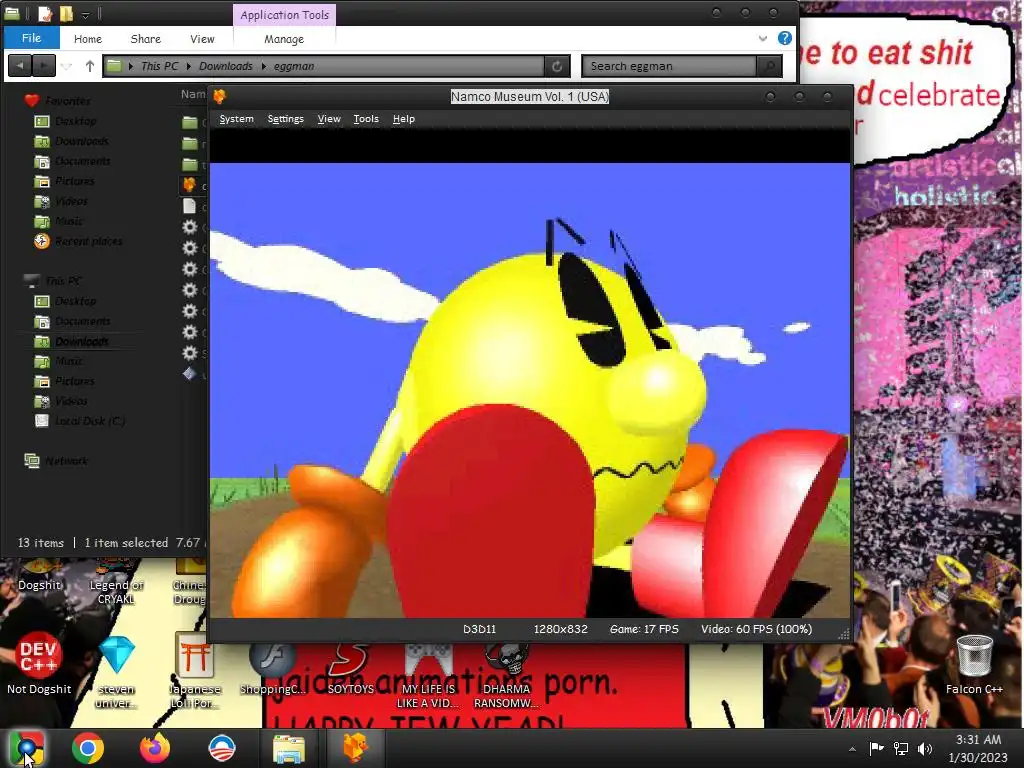
Task: Open the Settings menu in emulator
Action: click(x=285, y=119)
